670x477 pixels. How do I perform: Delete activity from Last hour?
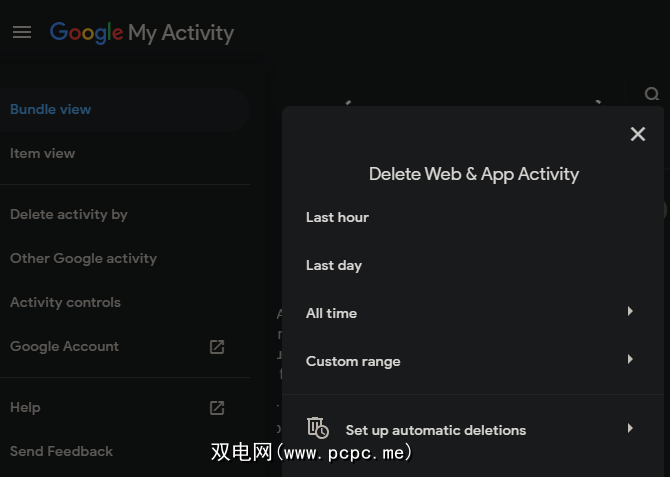point(337,218)
